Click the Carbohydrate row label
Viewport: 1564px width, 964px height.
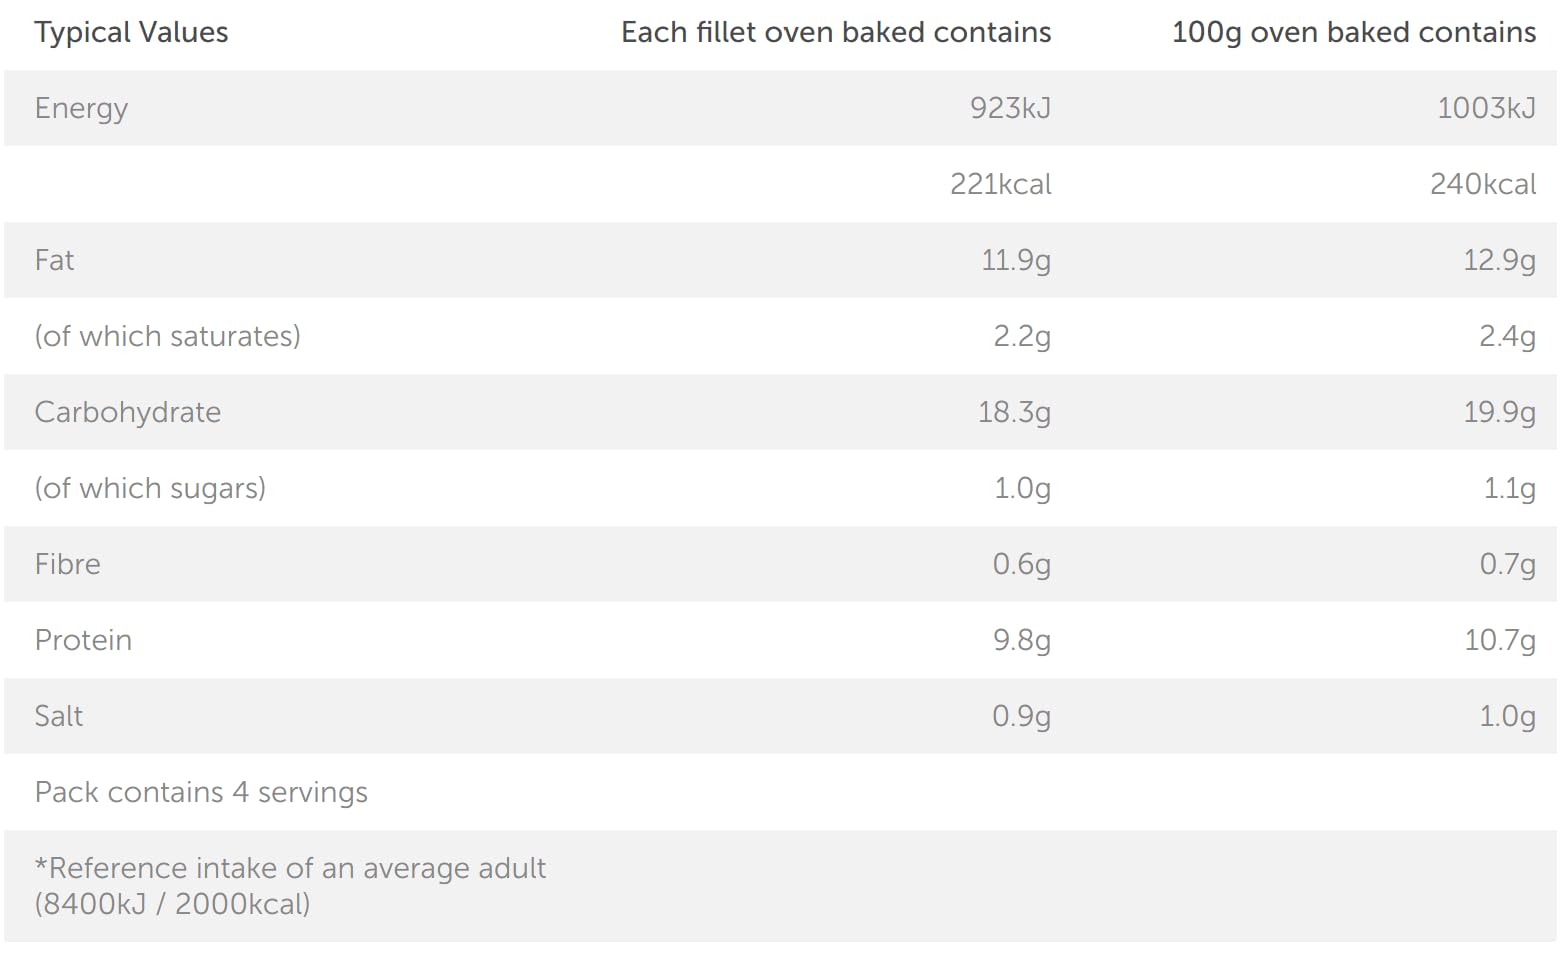[x=127, y=412]
